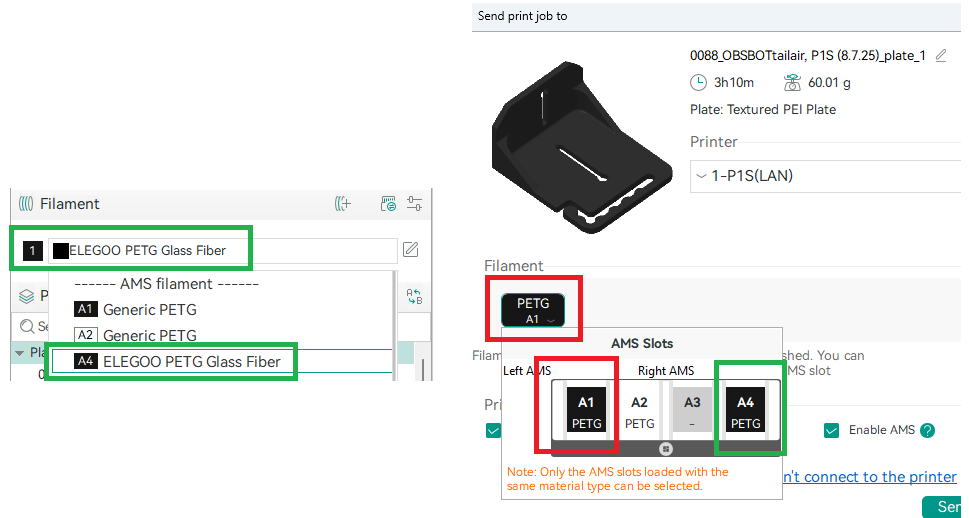Choose empty AMS slot A3
969x518 pixels.
[x=692, y=412]
